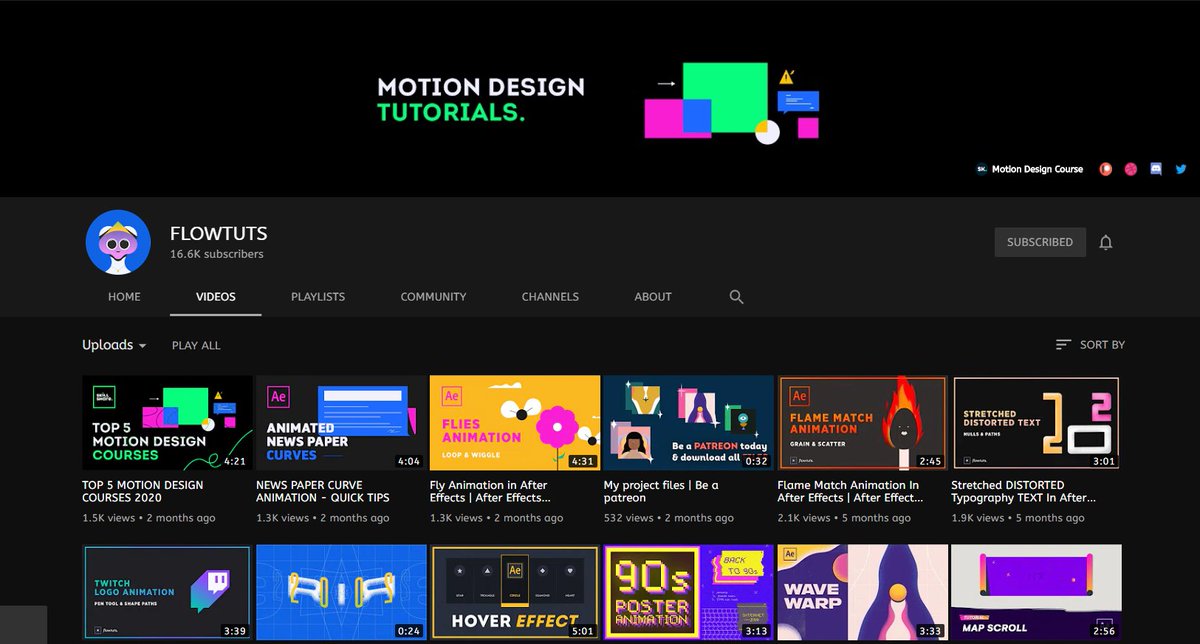The height and width of the screenshot is (644, 1200).
Task: Play the Flies Animation thumbnail
Action: pyautogui.click(x=515, y=423)
